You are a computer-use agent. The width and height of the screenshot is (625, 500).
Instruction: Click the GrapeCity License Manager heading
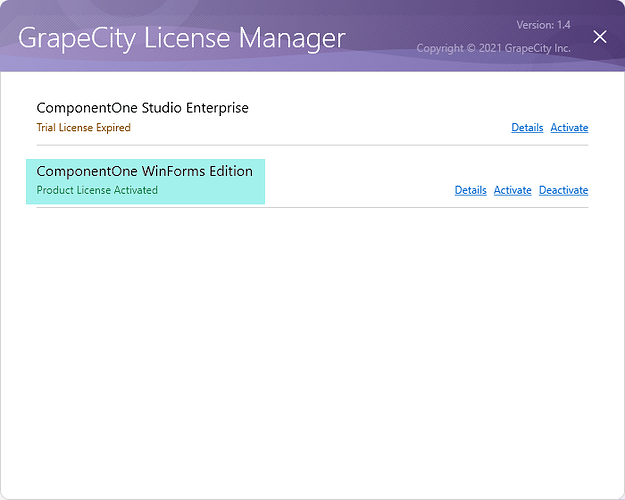point(181,39)
